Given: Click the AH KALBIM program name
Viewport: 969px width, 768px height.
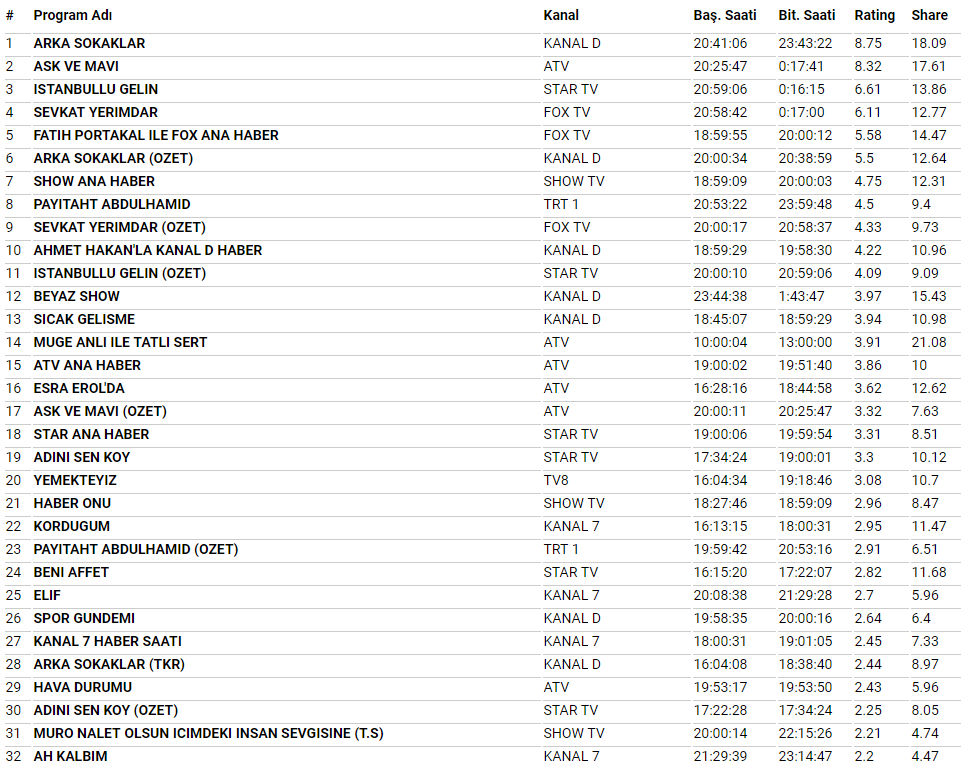Looking at the screenshot, I should [x=70, y=756].
